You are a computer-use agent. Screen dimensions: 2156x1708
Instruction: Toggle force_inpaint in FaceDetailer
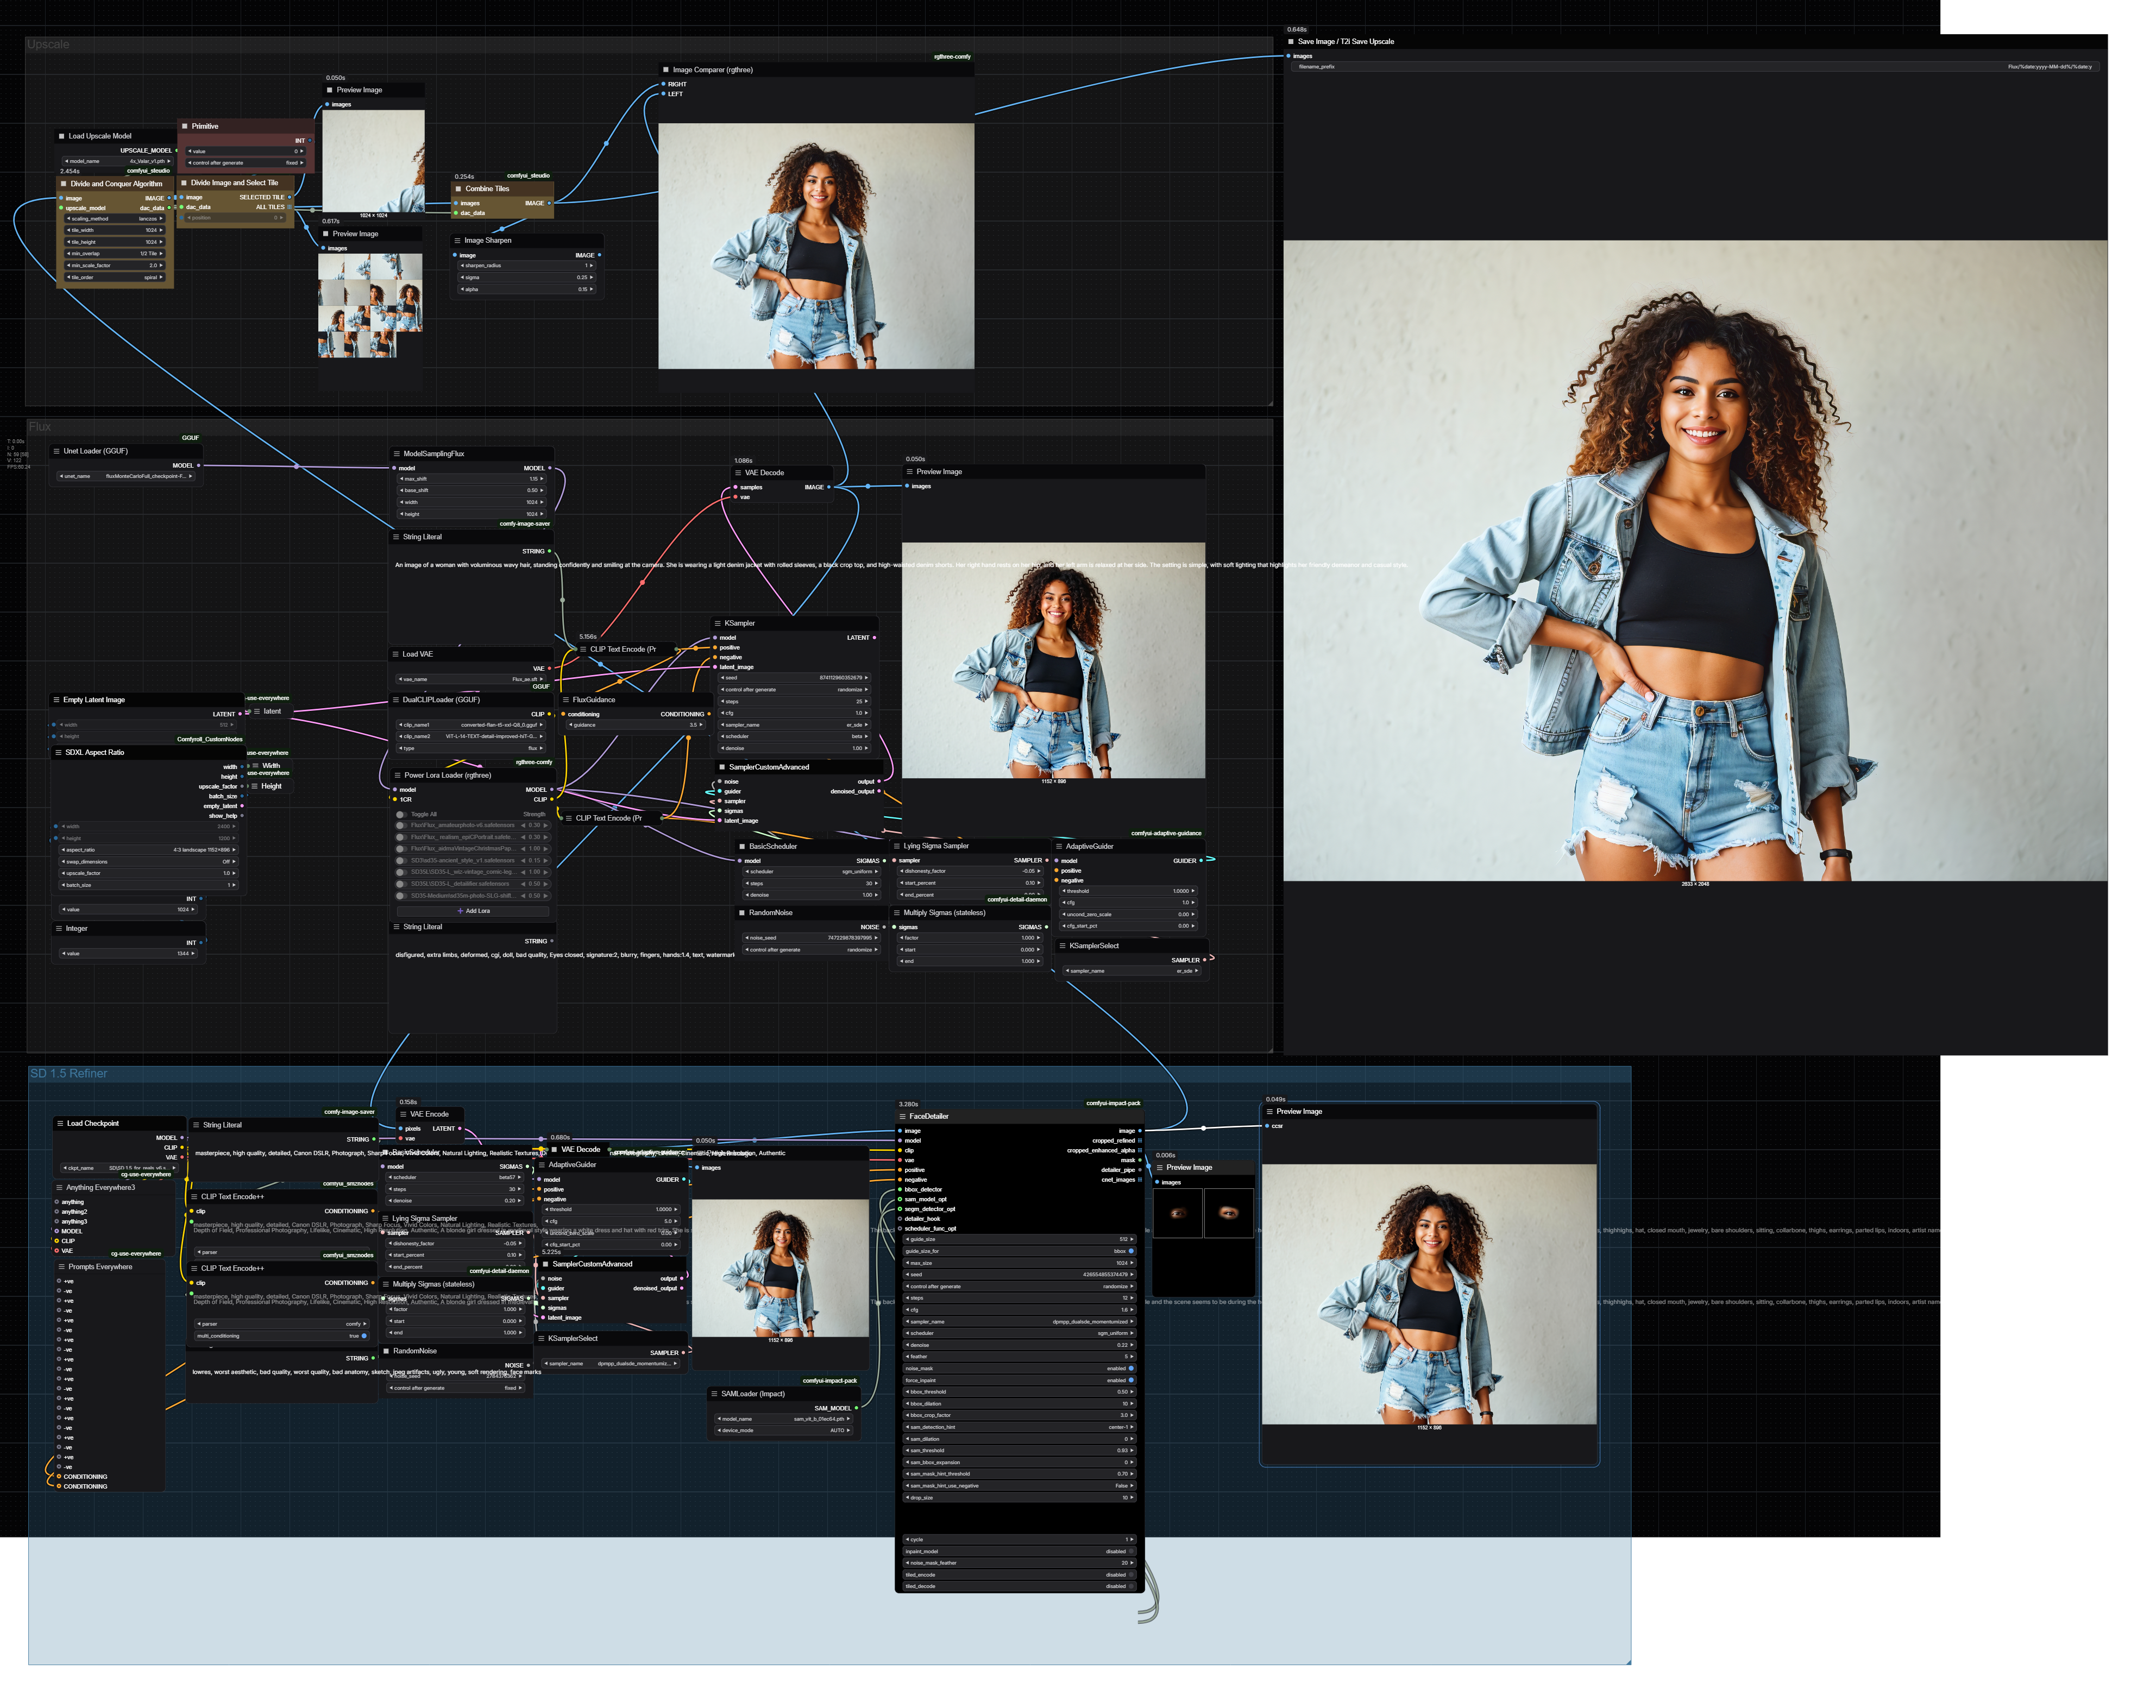tap(1020, 1380)
